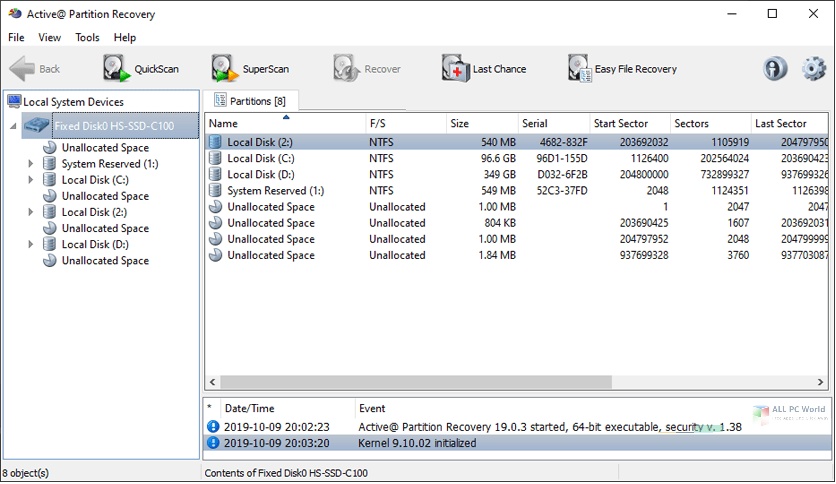Open the File menu
836x484 pixels.
[x=16, y=37]
